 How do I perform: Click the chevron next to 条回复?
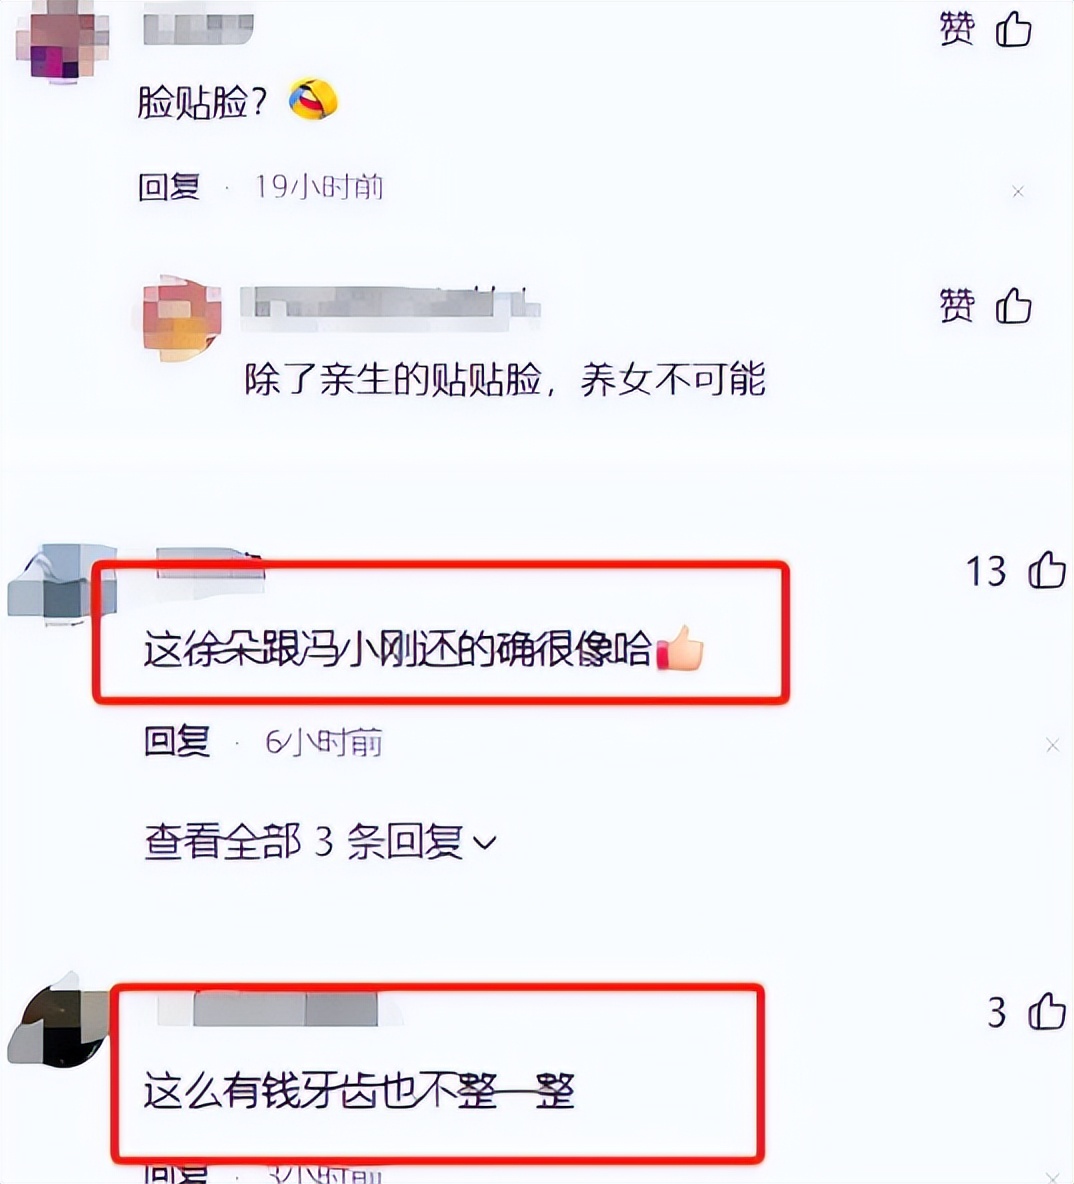tap(484, 842)
